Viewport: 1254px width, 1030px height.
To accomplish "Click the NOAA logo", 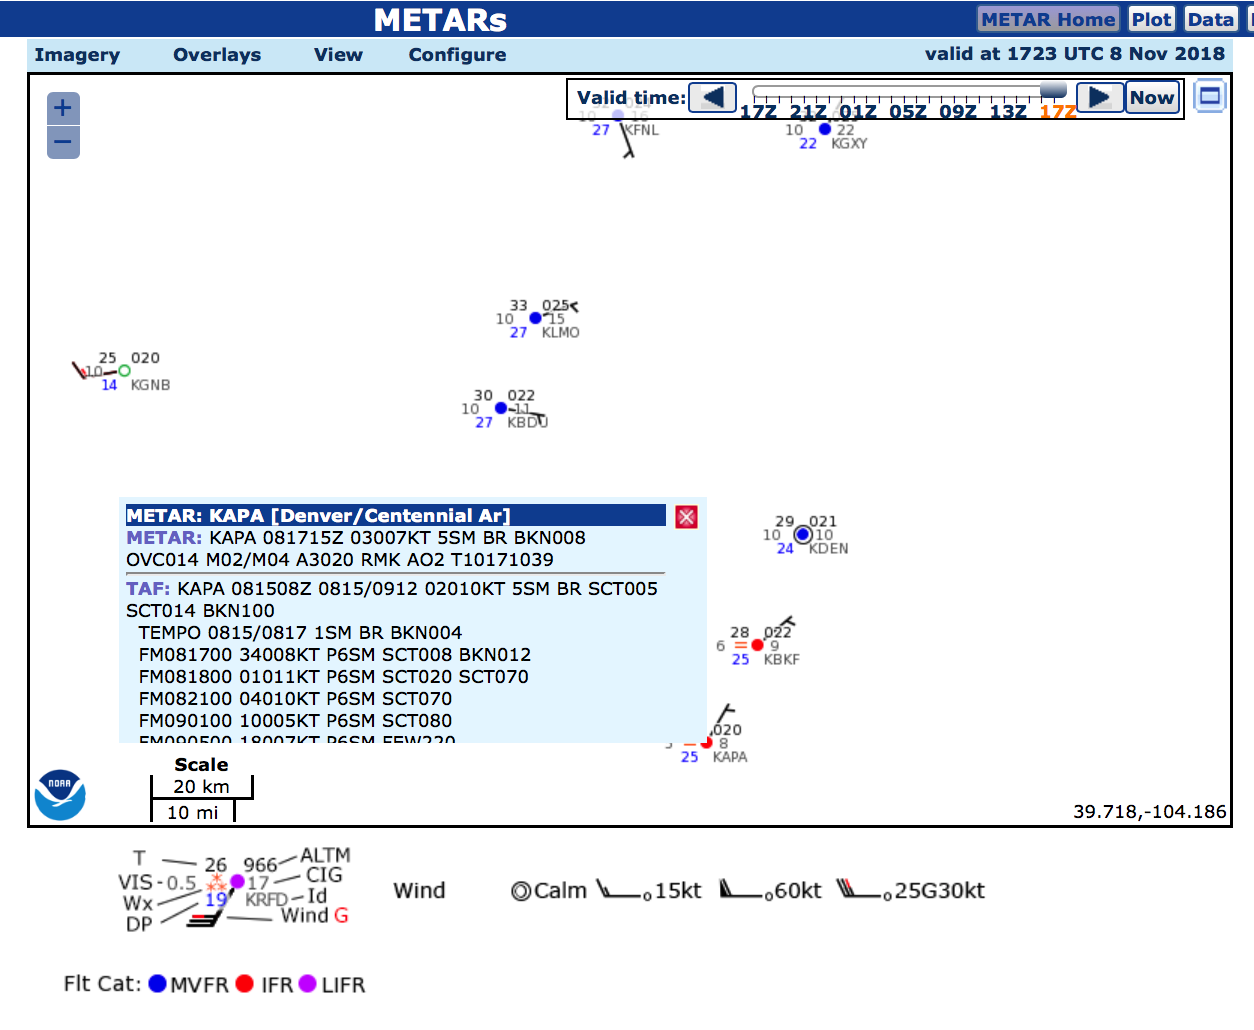I will coord(60,795).
